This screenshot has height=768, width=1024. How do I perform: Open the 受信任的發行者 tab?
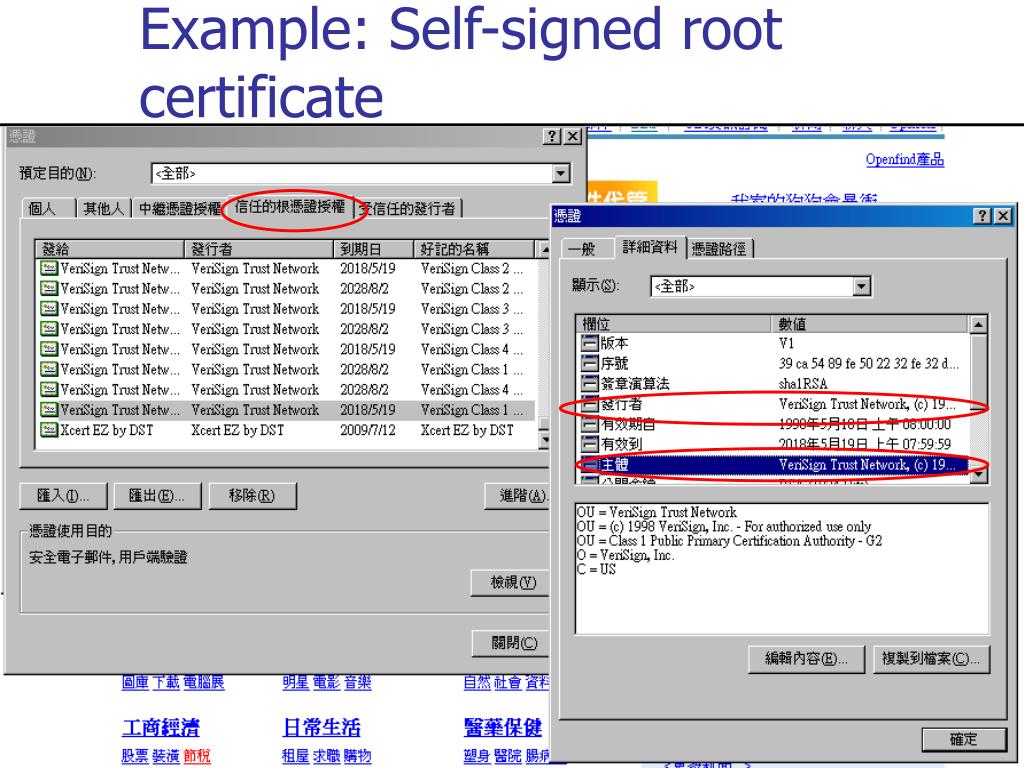(x=408, y=208)
